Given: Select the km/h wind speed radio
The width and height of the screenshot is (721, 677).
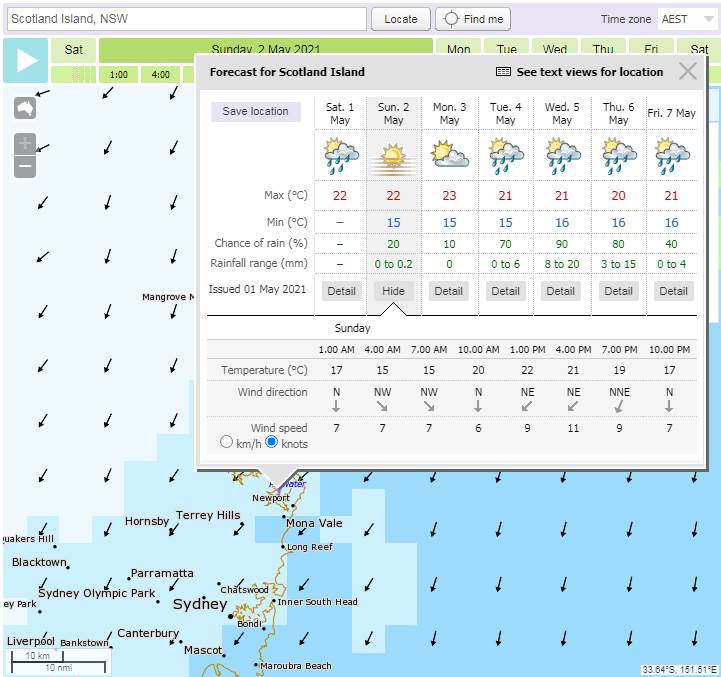Looking at the screenshot, I should click(226, 443).
